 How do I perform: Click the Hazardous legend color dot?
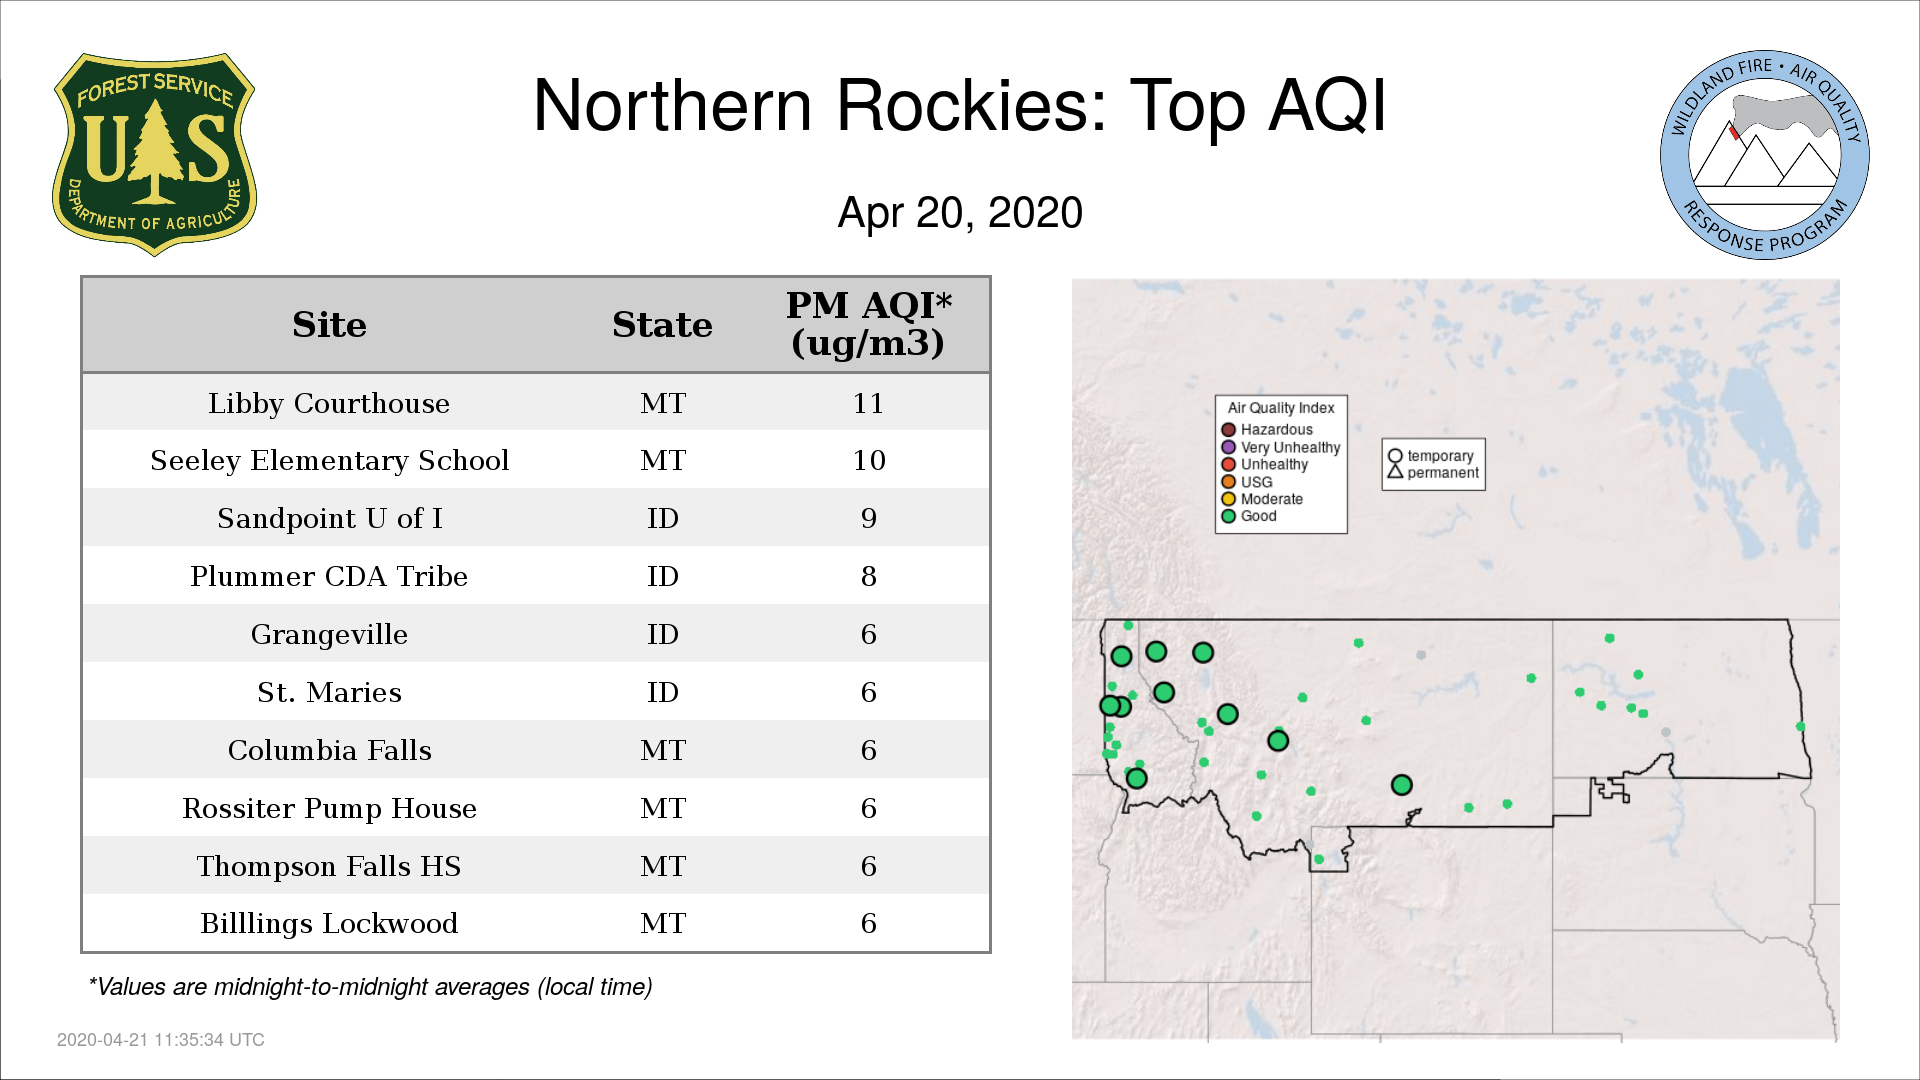(x=1229, y=430)
